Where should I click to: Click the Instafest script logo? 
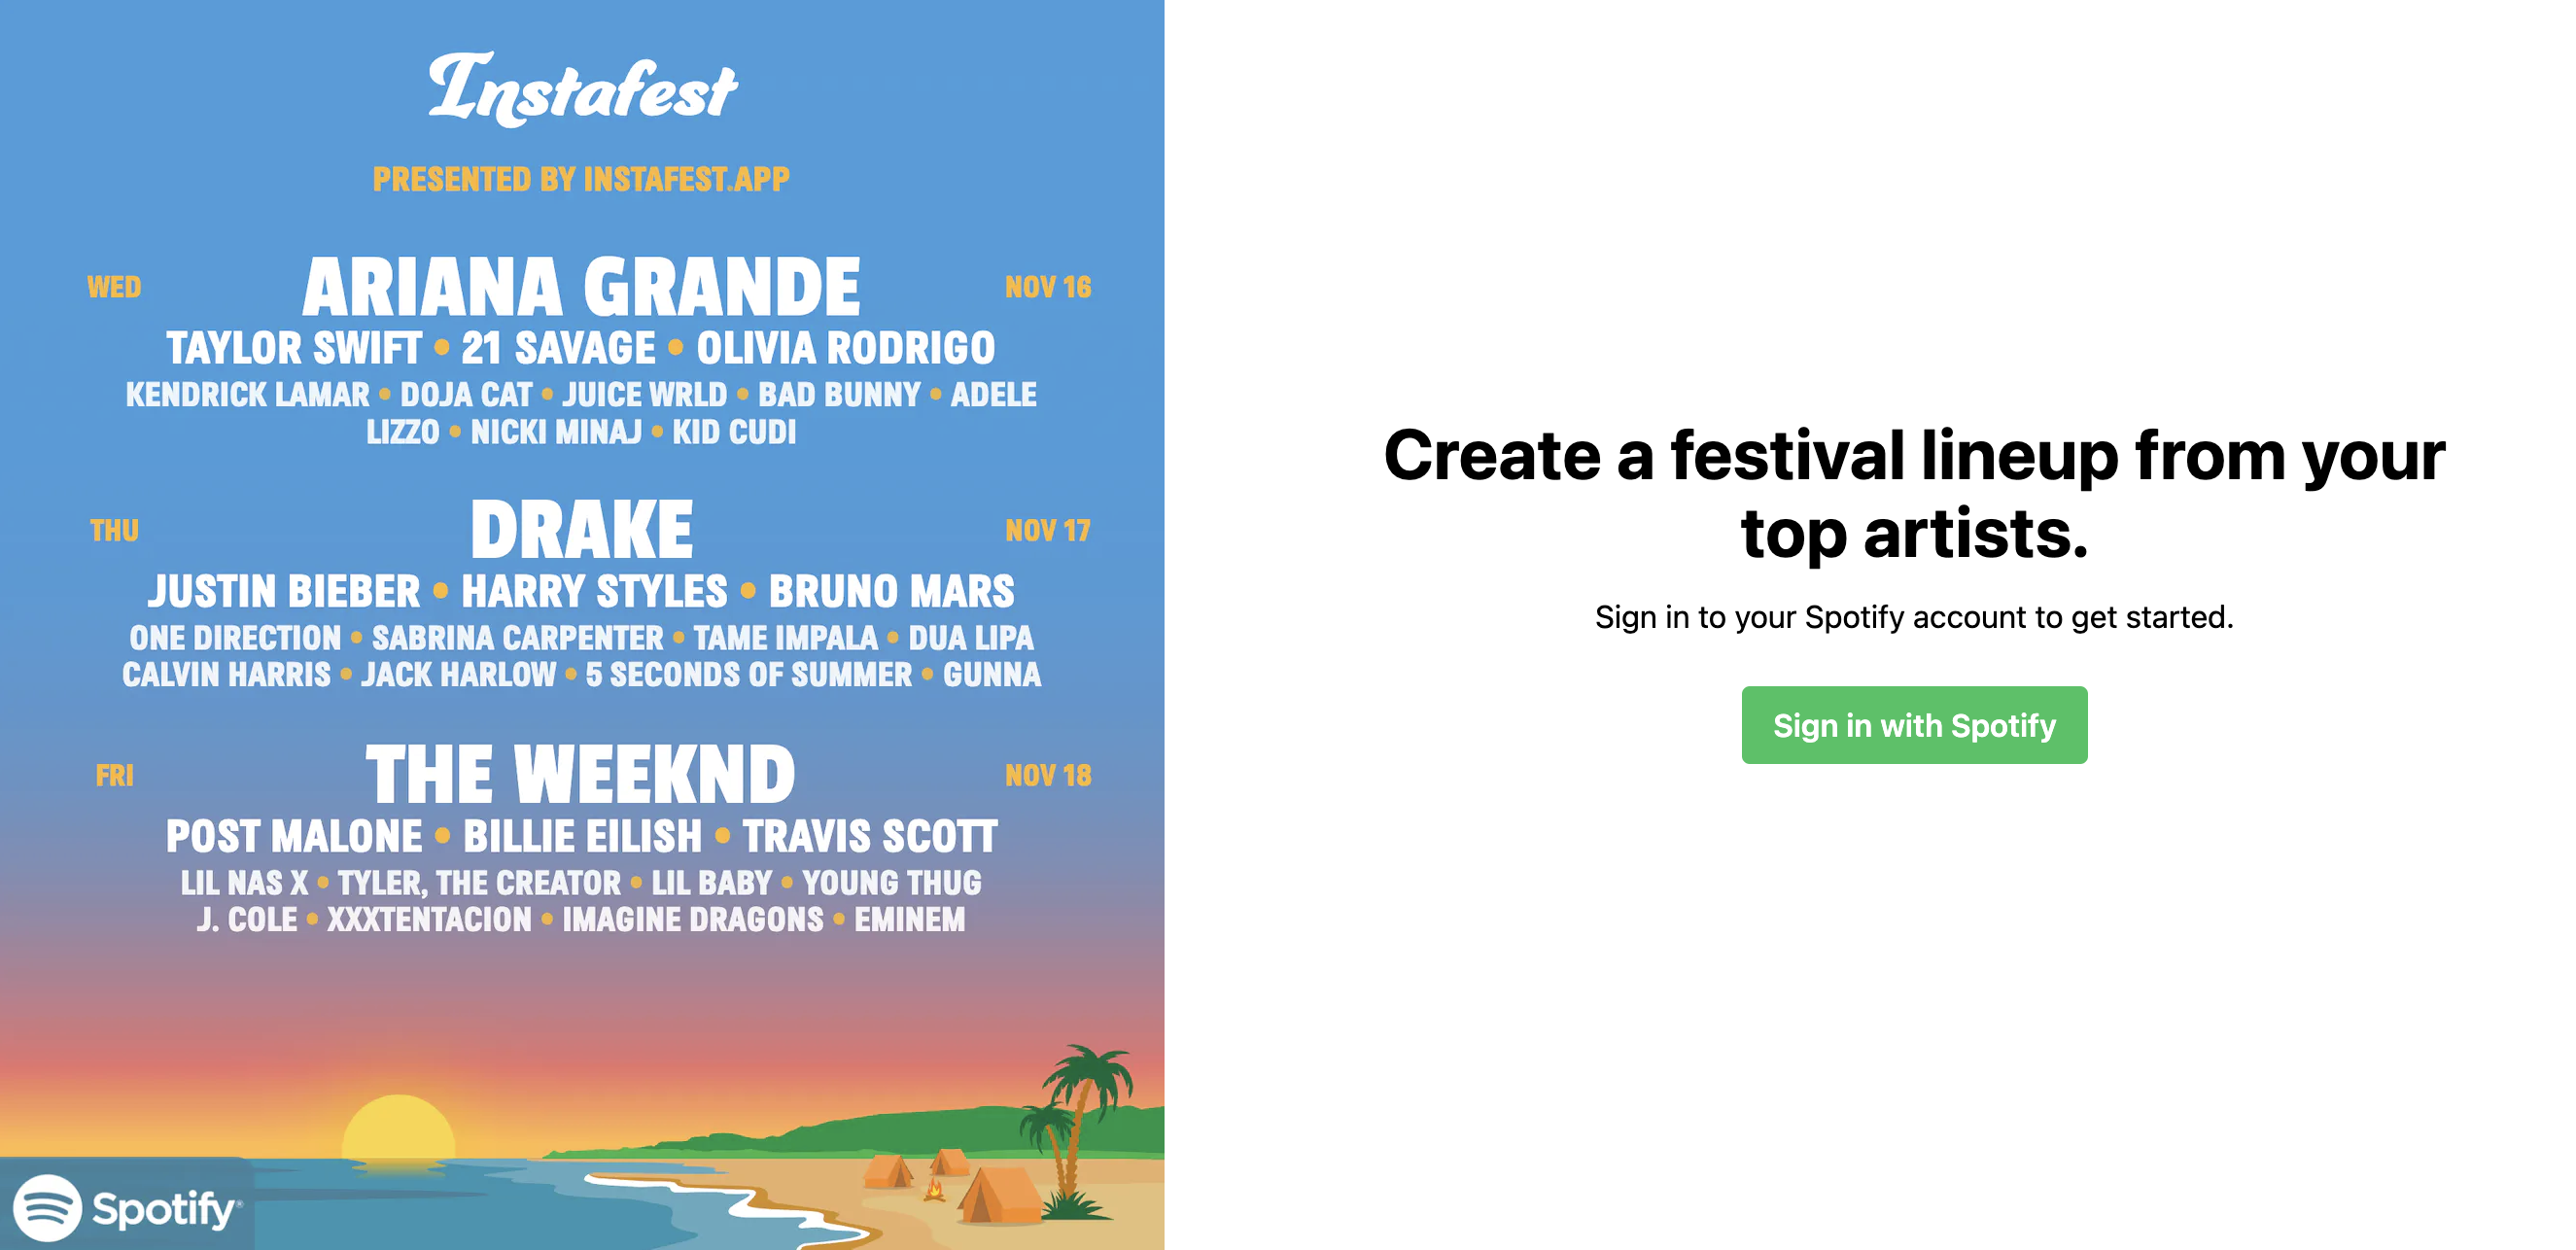point(582,90)
